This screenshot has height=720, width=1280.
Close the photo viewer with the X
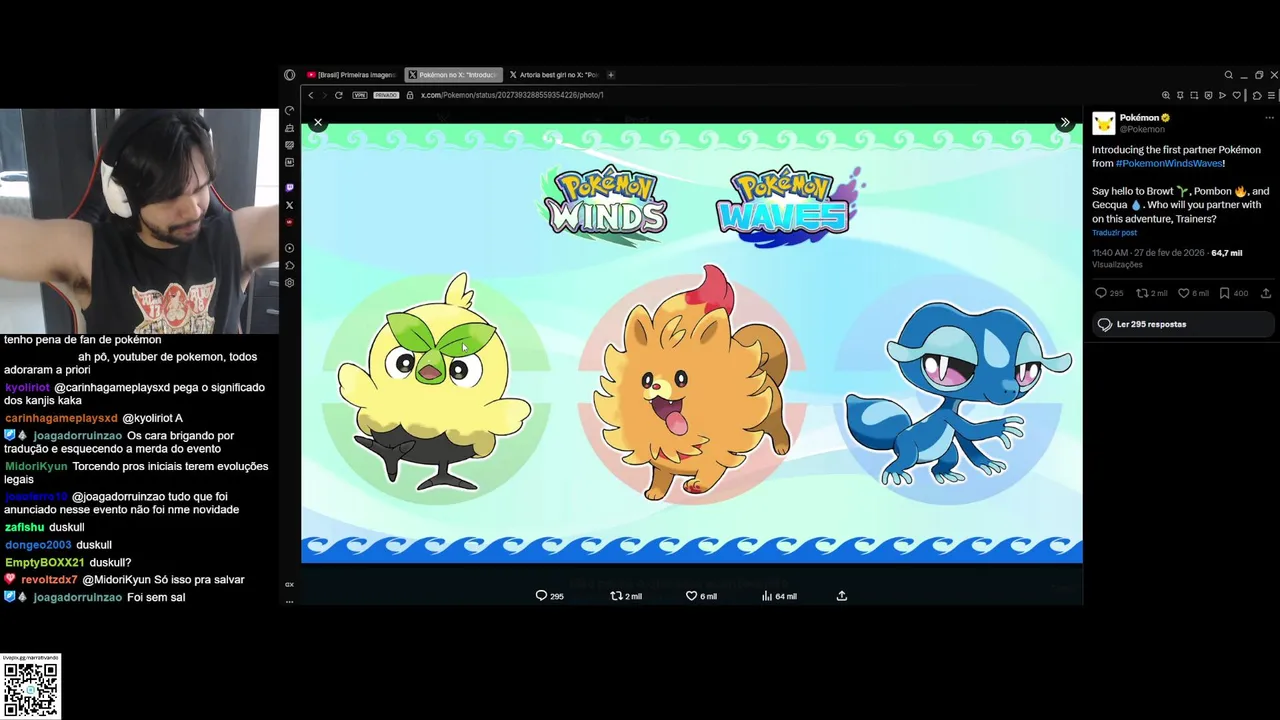(x=318, y=122)
